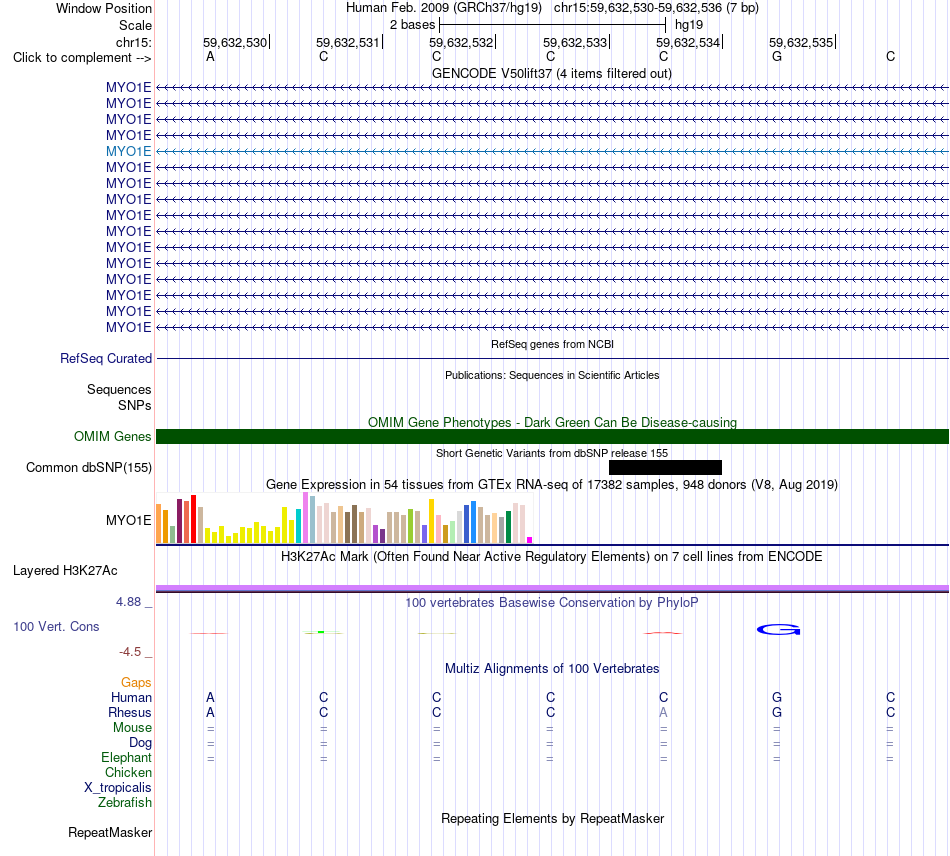Click the Sequences label under Publications track
950x856 pixels.
pos(119,390)
